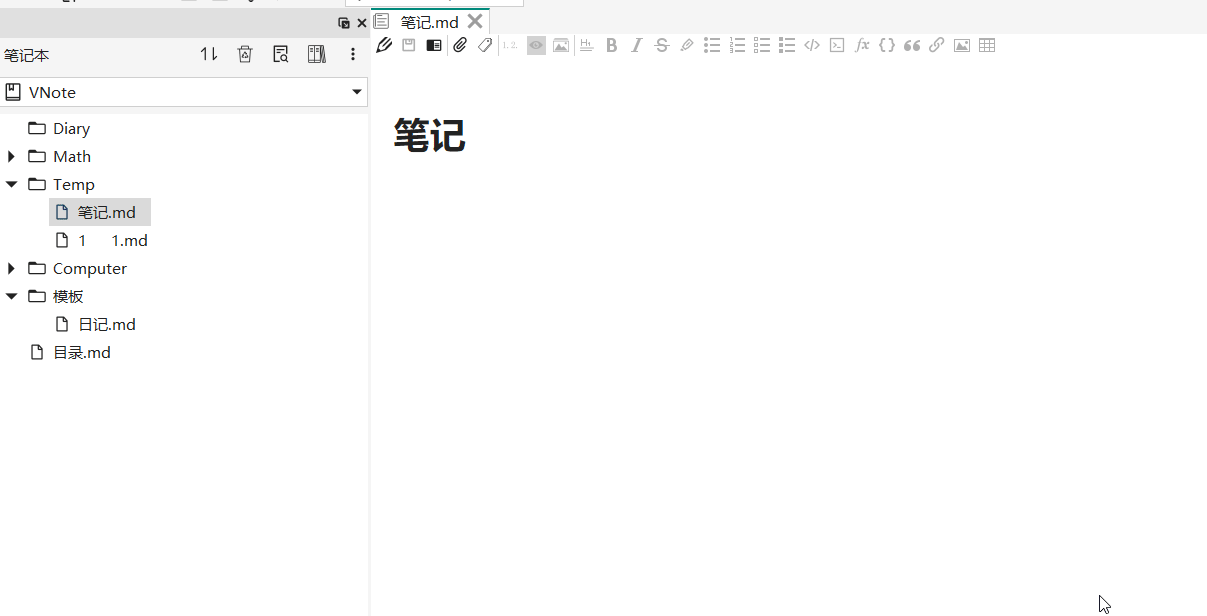Close the 笔记.md tab
This screenshot has width=1207, height=616.
tap(475, 21)
